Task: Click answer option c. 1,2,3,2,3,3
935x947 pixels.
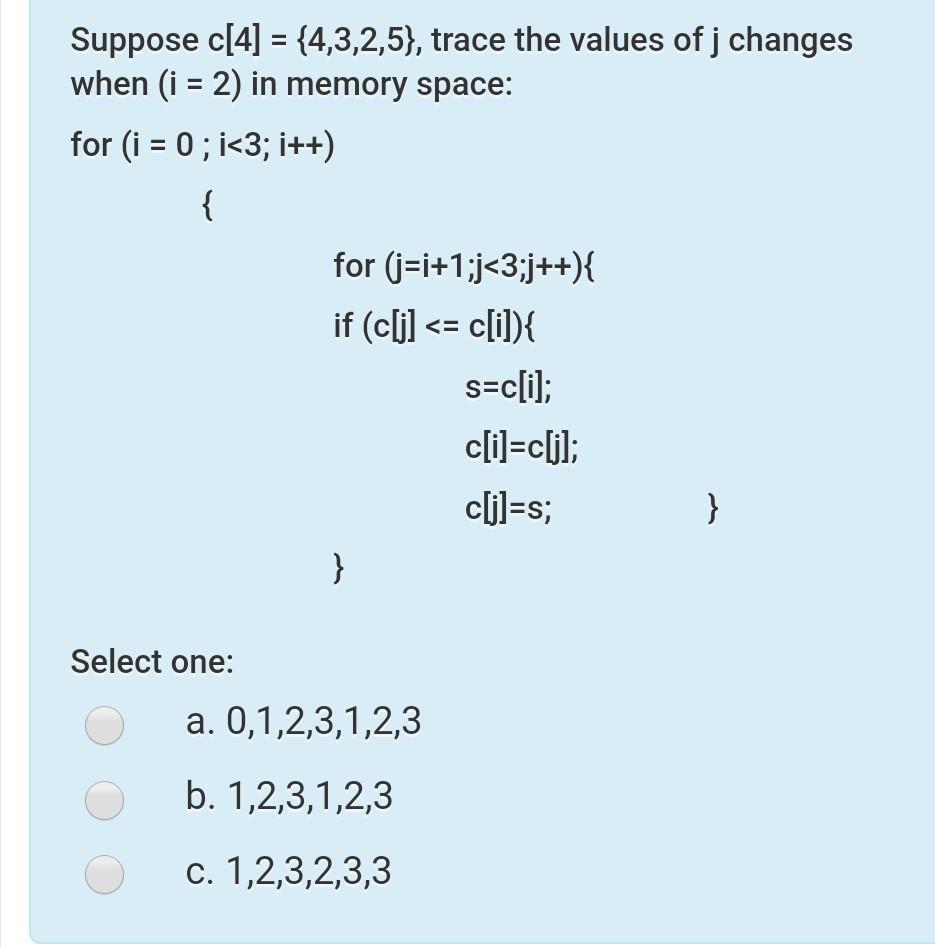Action: point(290,871)
